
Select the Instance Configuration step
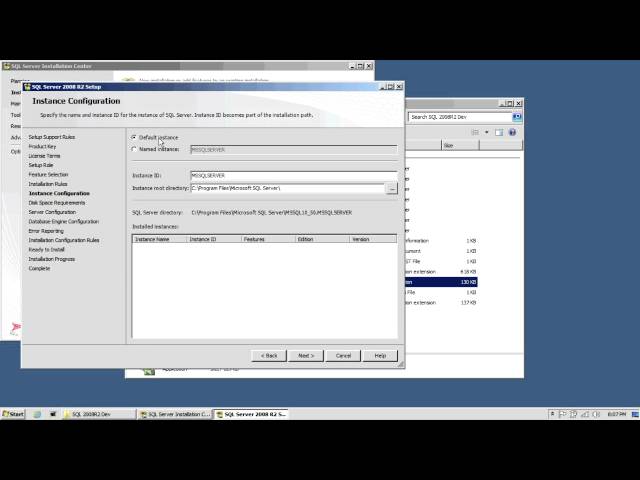pyautogui.click(x=59, y=193)
